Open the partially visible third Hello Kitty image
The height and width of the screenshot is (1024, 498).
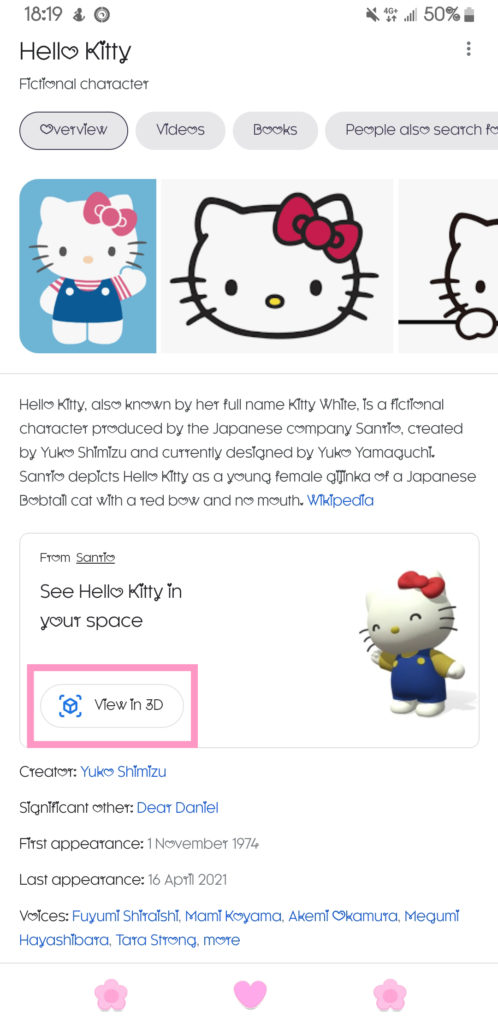(448, 266)
